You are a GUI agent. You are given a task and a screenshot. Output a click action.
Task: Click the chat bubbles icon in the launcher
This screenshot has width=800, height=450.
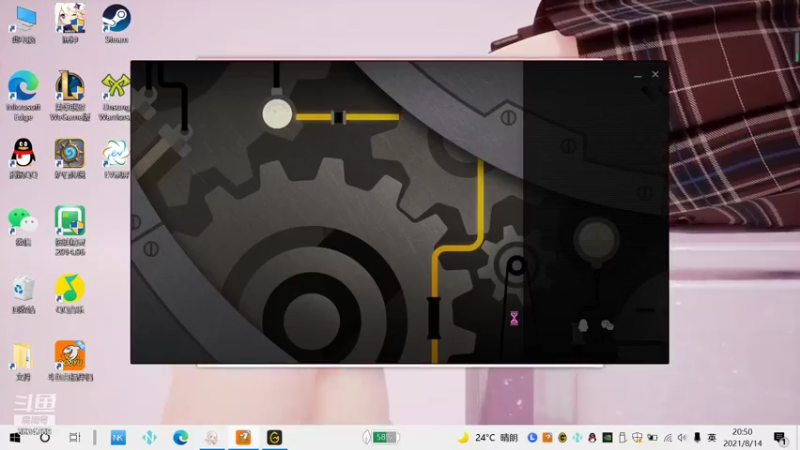[x=607, y=324]
